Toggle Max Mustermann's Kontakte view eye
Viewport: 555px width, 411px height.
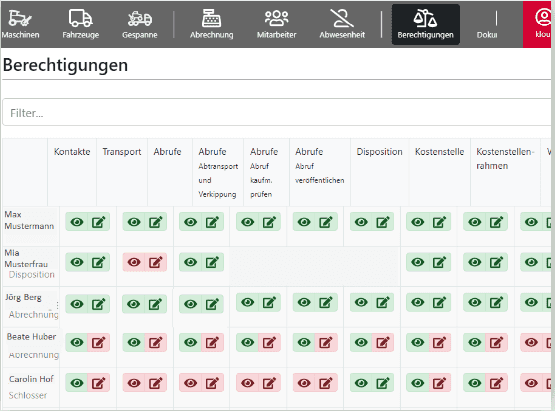coord(77,222)
